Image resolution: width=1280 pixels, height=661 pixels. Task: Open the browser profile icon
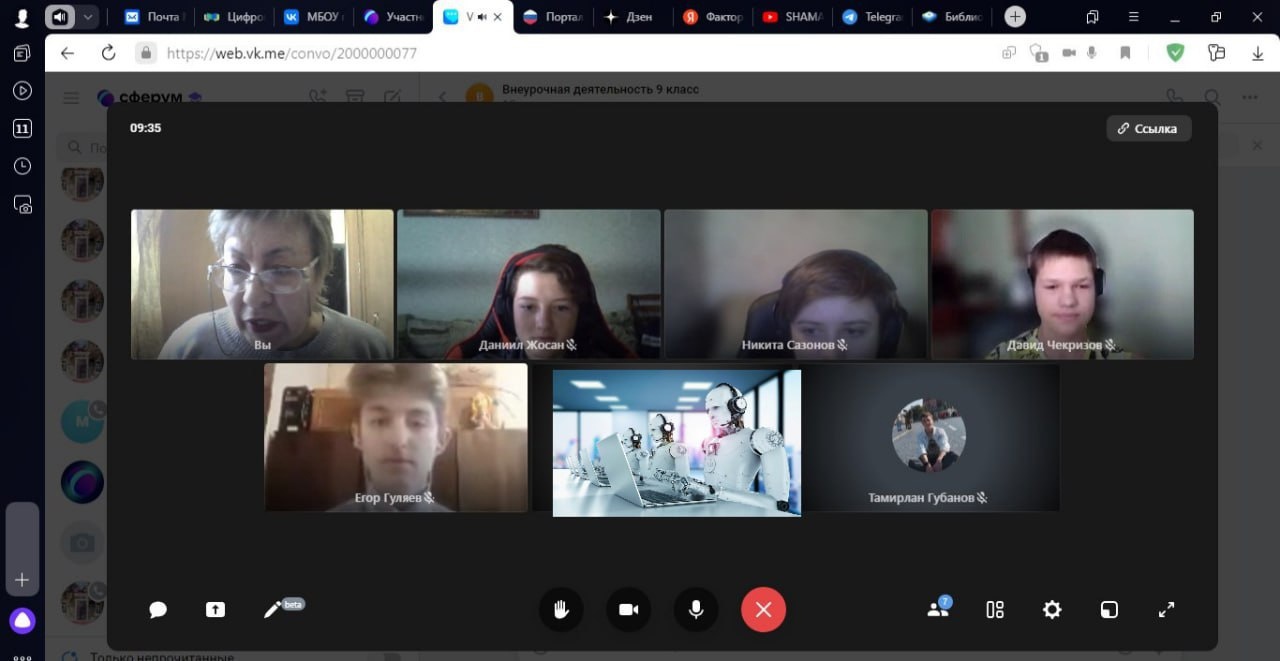22,17
